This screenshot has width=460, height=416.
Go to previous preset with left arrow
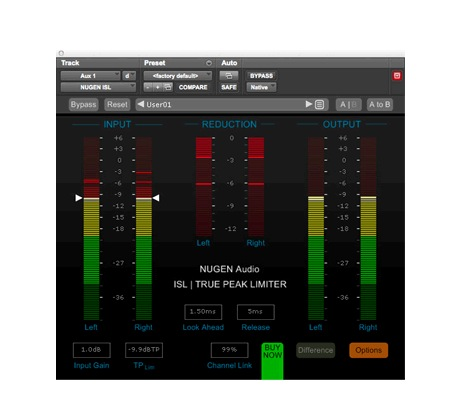click(x=141, y=104)
